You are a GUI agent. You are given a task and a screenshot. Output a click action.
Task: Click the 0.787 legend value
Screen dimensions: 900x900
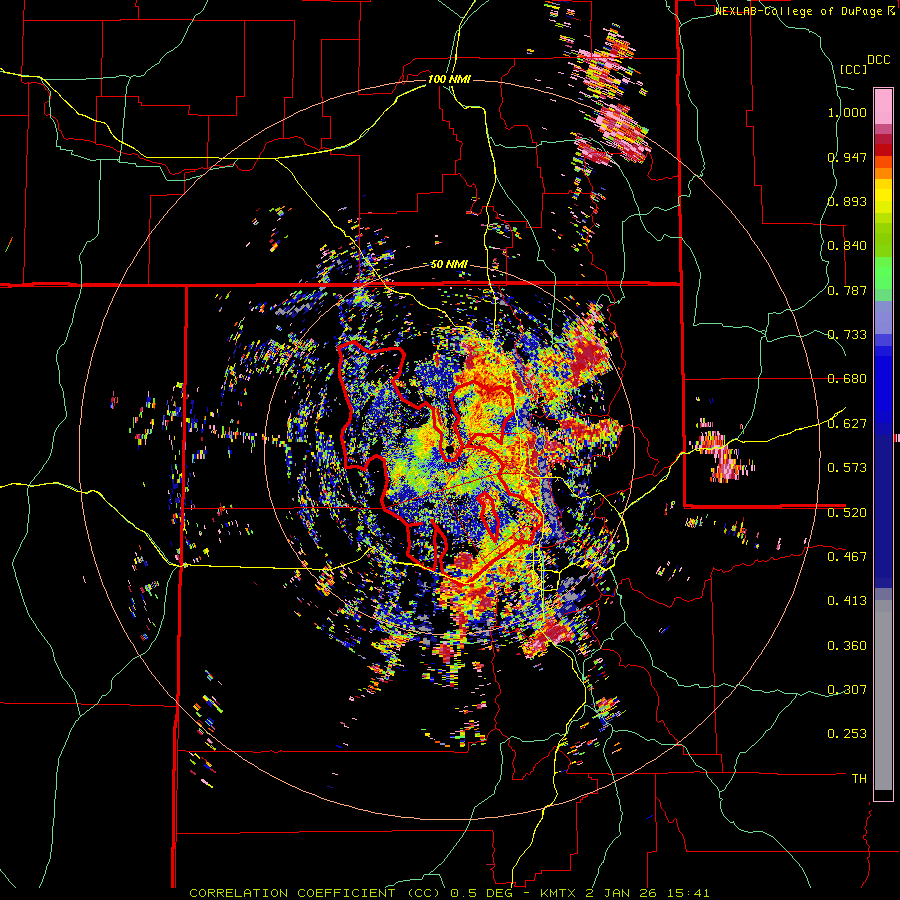click(x=847, y=290)
